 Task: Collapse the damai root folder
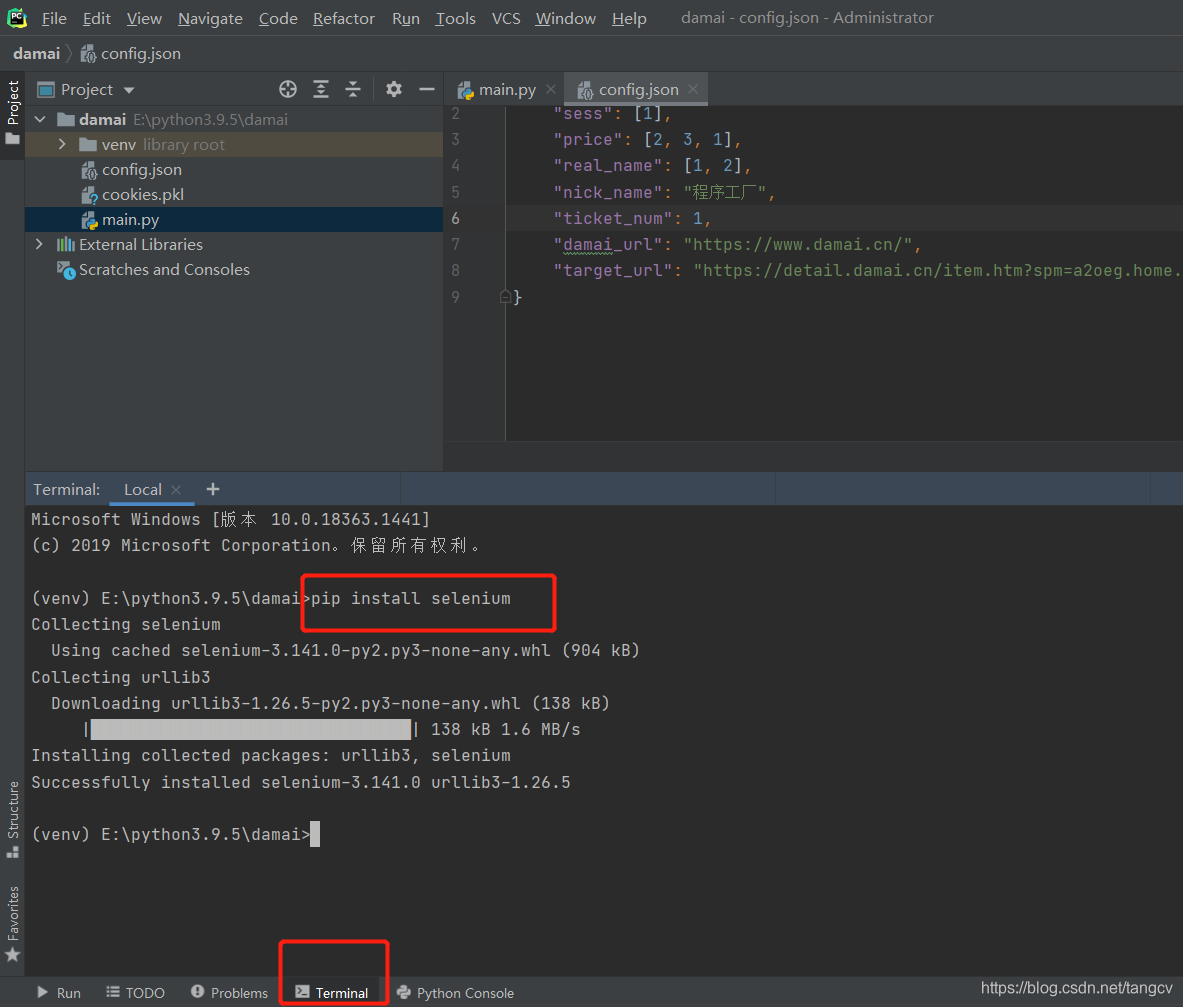[x=41, y=119]
